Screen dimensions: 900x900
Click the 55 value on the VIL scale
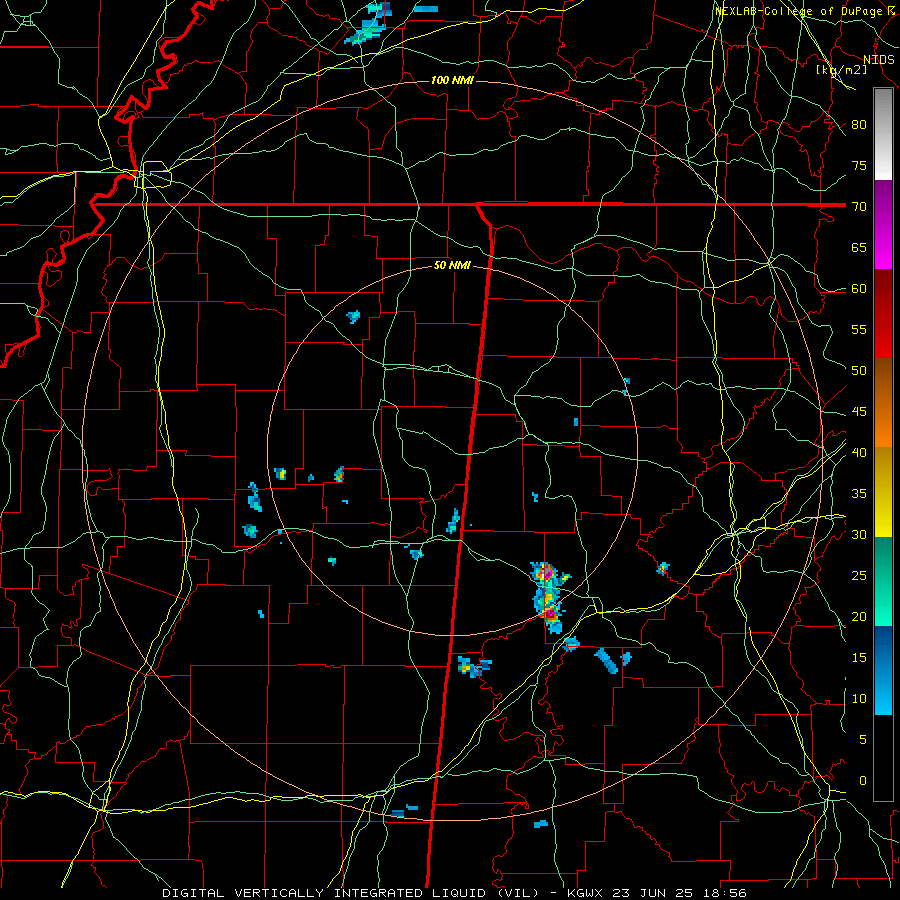[x=859, y=329]
